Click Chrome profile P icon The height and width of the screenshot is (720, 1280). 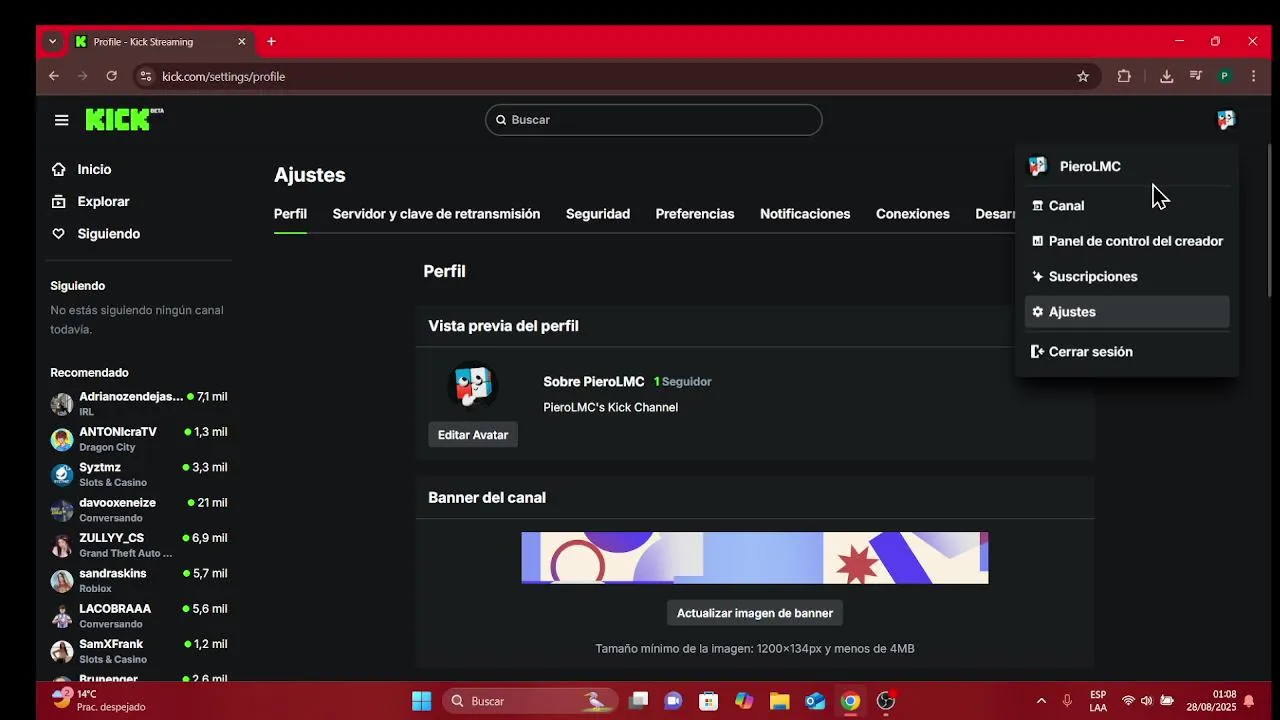[x=1224, y=76]
